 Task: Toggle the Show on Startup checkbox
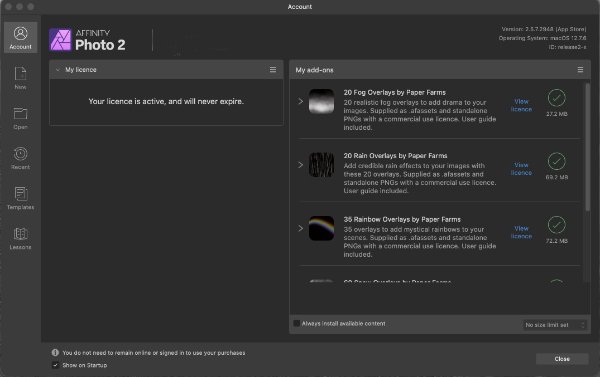(55, 365)
